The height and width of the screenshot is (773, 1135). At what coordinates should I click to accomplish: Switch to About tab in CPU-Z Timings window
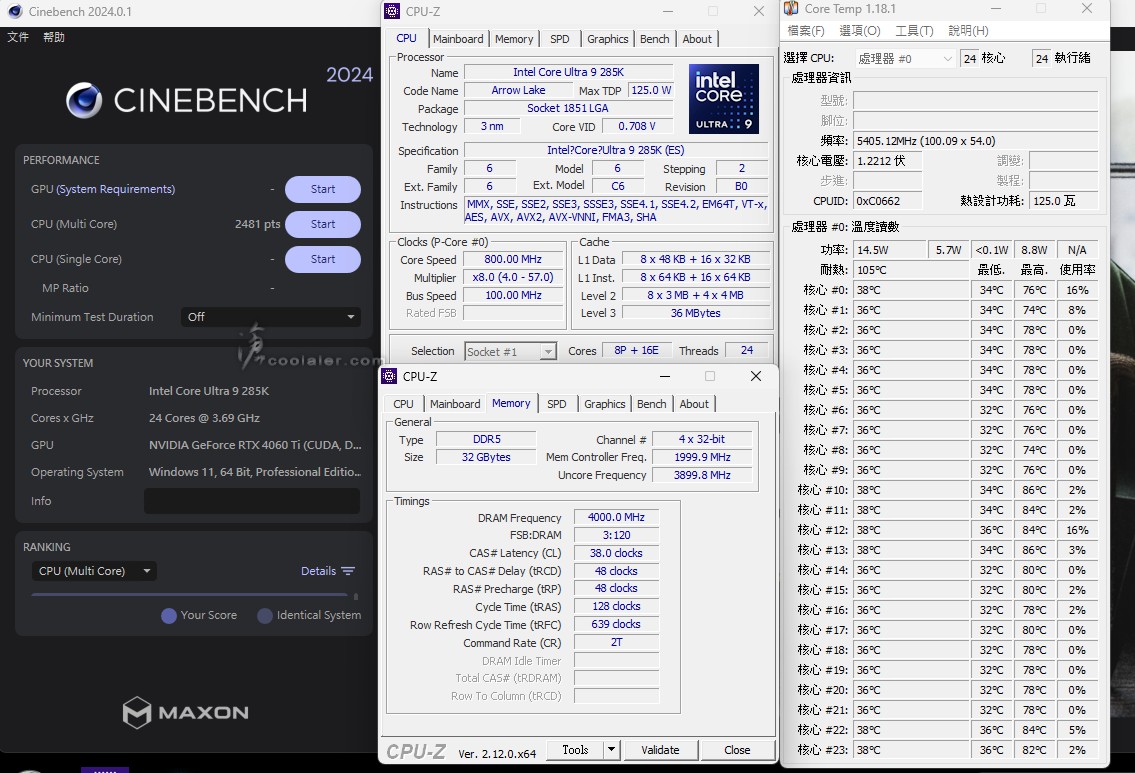click(694, 404)
